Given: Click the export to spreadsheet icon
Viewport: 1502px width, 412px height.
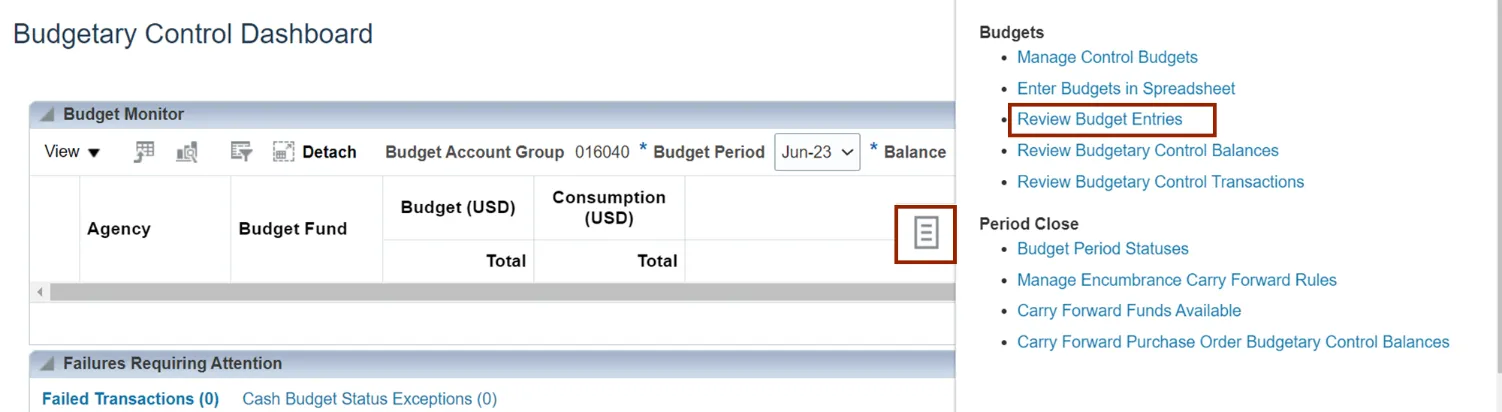Looking at the screenshot, I should coord(145,152).
